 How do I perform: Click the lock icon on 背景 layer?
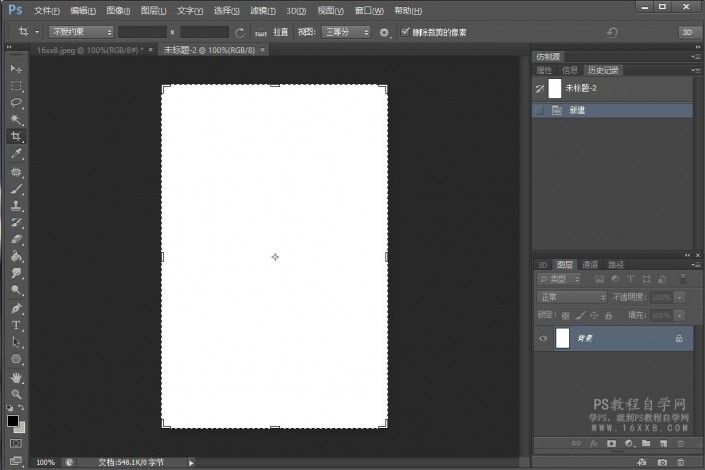pyautogui.click(x=679, y=339)
